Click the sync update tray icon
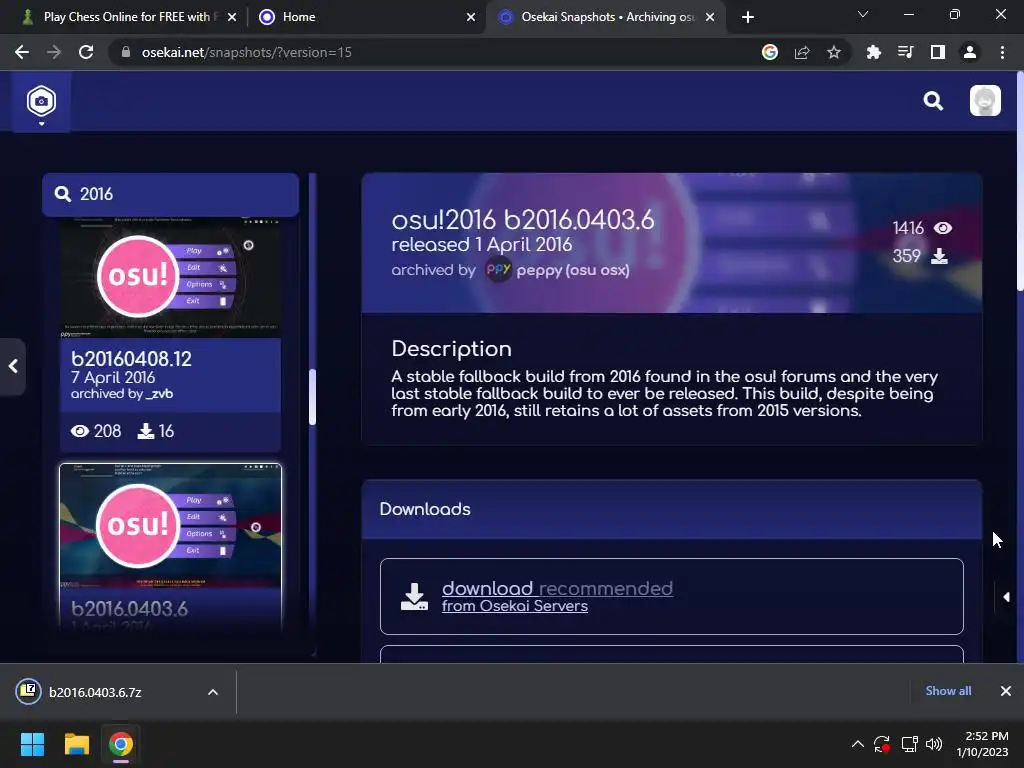1024x768 pixels. tap(882, 744)
